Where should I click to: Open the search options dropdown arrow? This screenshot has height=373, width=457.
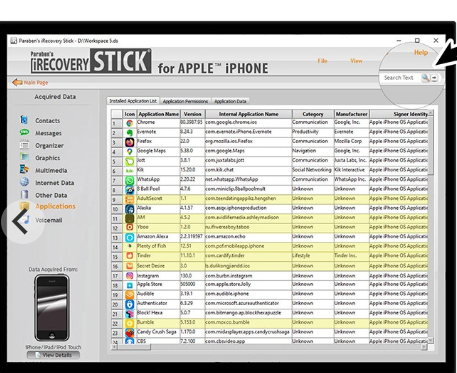coord(434,78)
